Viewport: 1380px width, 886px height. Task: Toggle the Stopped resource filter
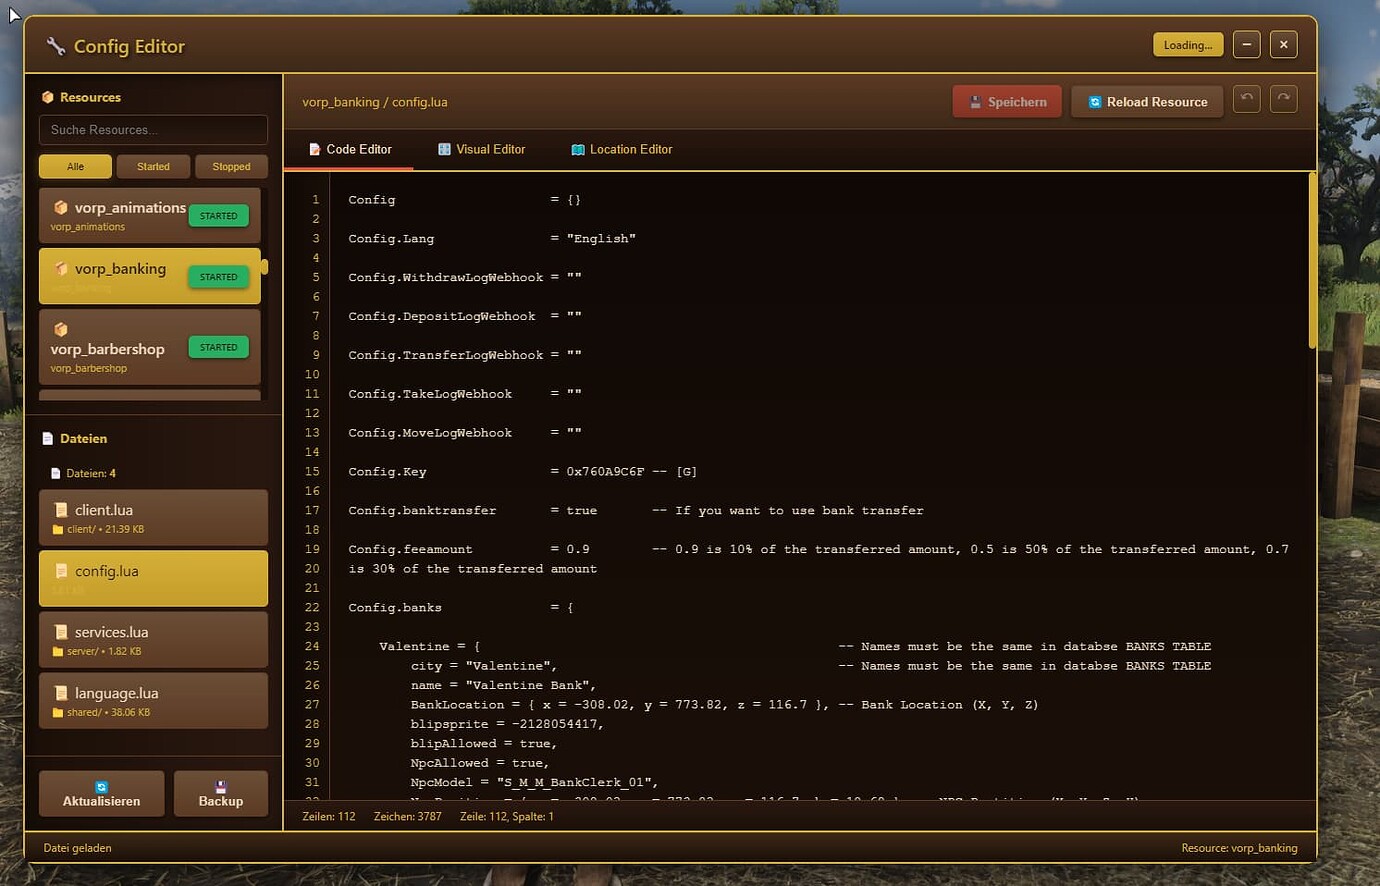tap(231, 166)
